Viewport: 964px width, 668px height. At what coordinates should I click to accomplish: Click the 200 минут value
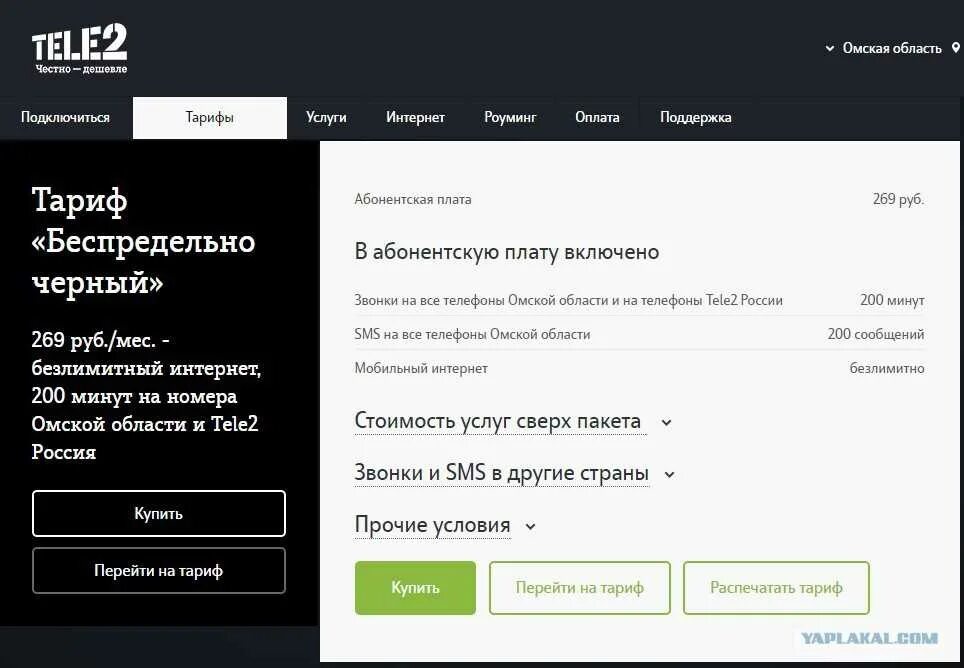892,301
